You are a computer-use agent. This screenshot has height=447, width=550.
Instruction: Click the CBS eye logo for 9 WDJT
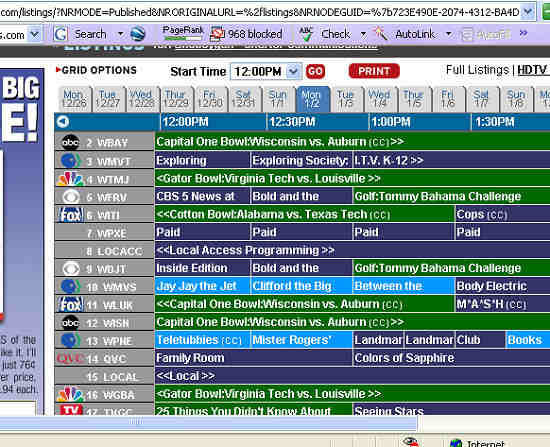coord(71,269)
